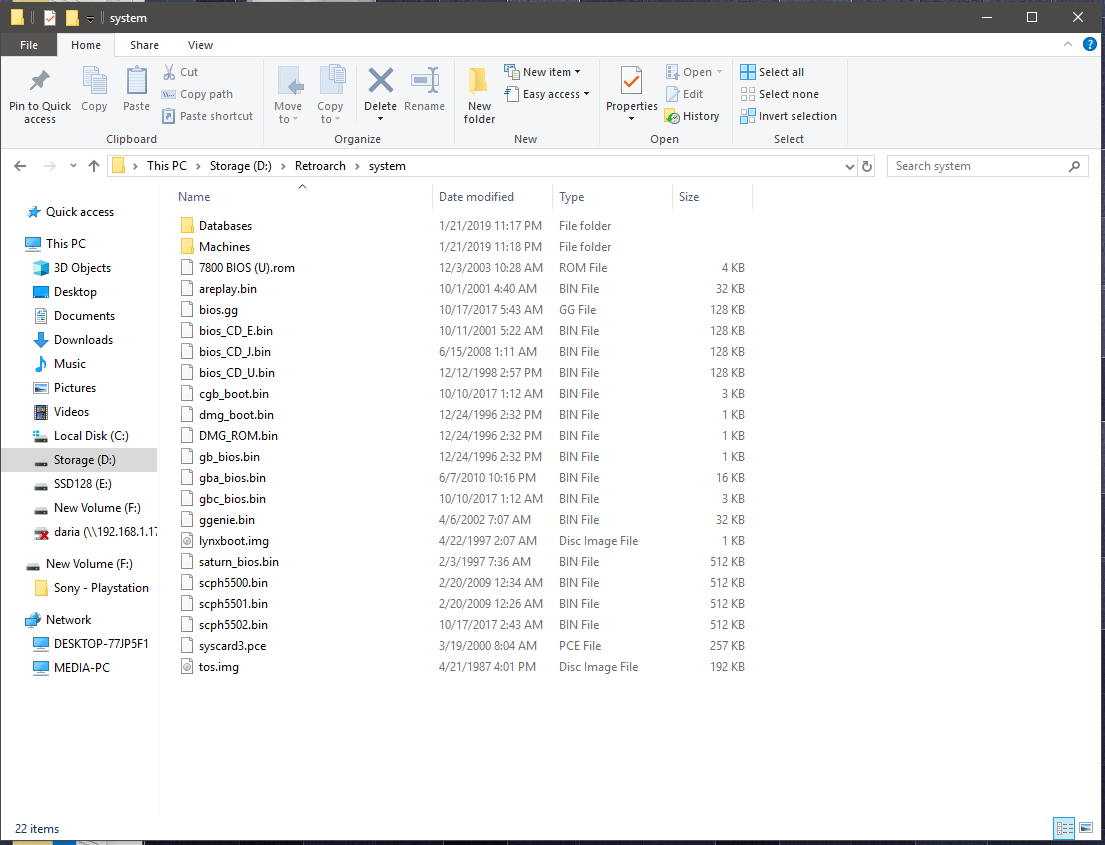Click the Copy icon in Clipboard group
Viewport: 1105px width, 845px height.
click(94, 90)
